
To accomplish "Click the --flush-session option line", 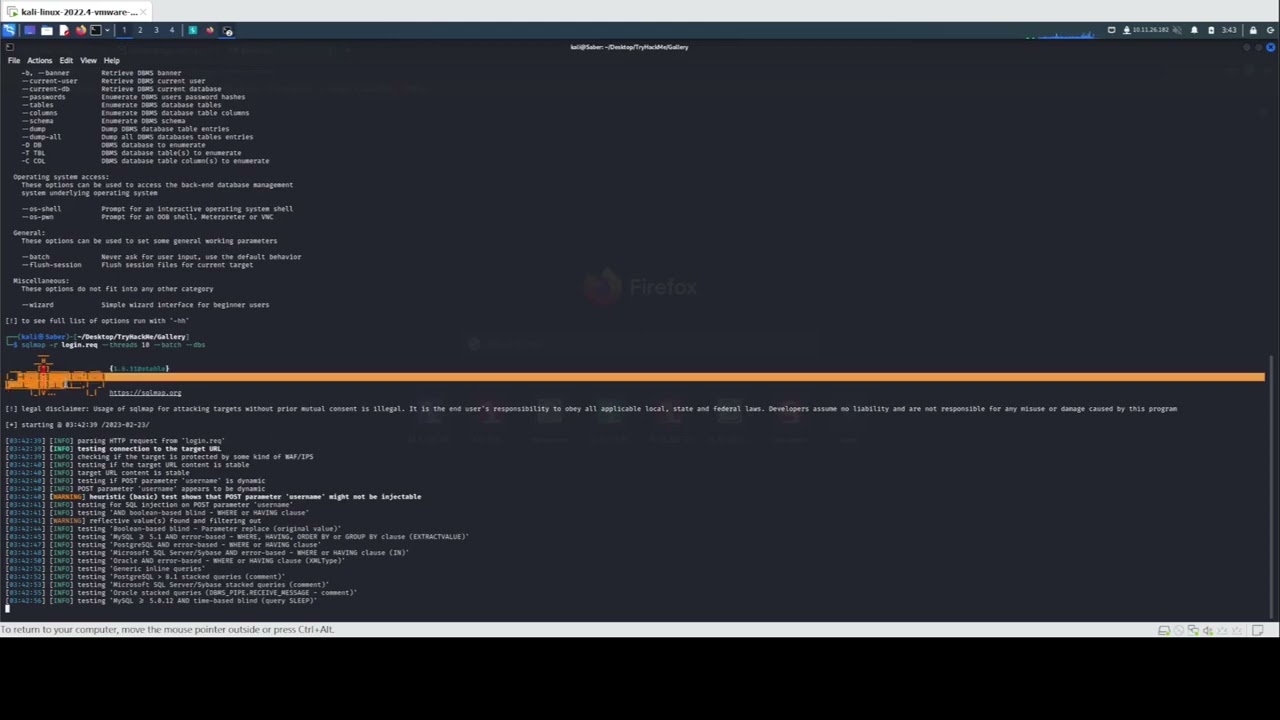I will coord(137,265).
